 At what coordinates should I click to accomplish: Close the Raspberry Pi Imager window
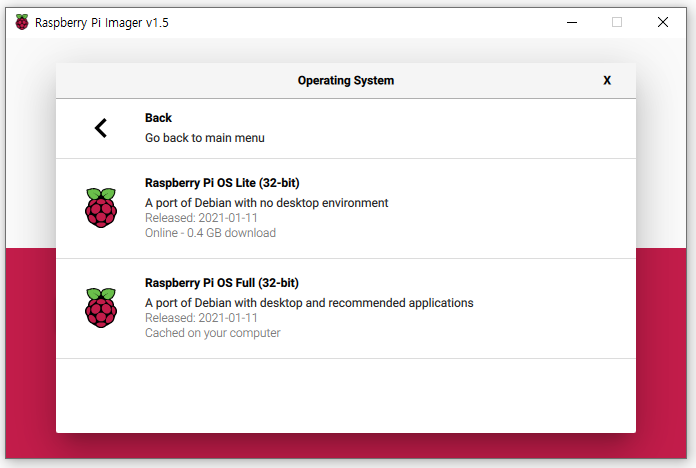tap(663, 22)
